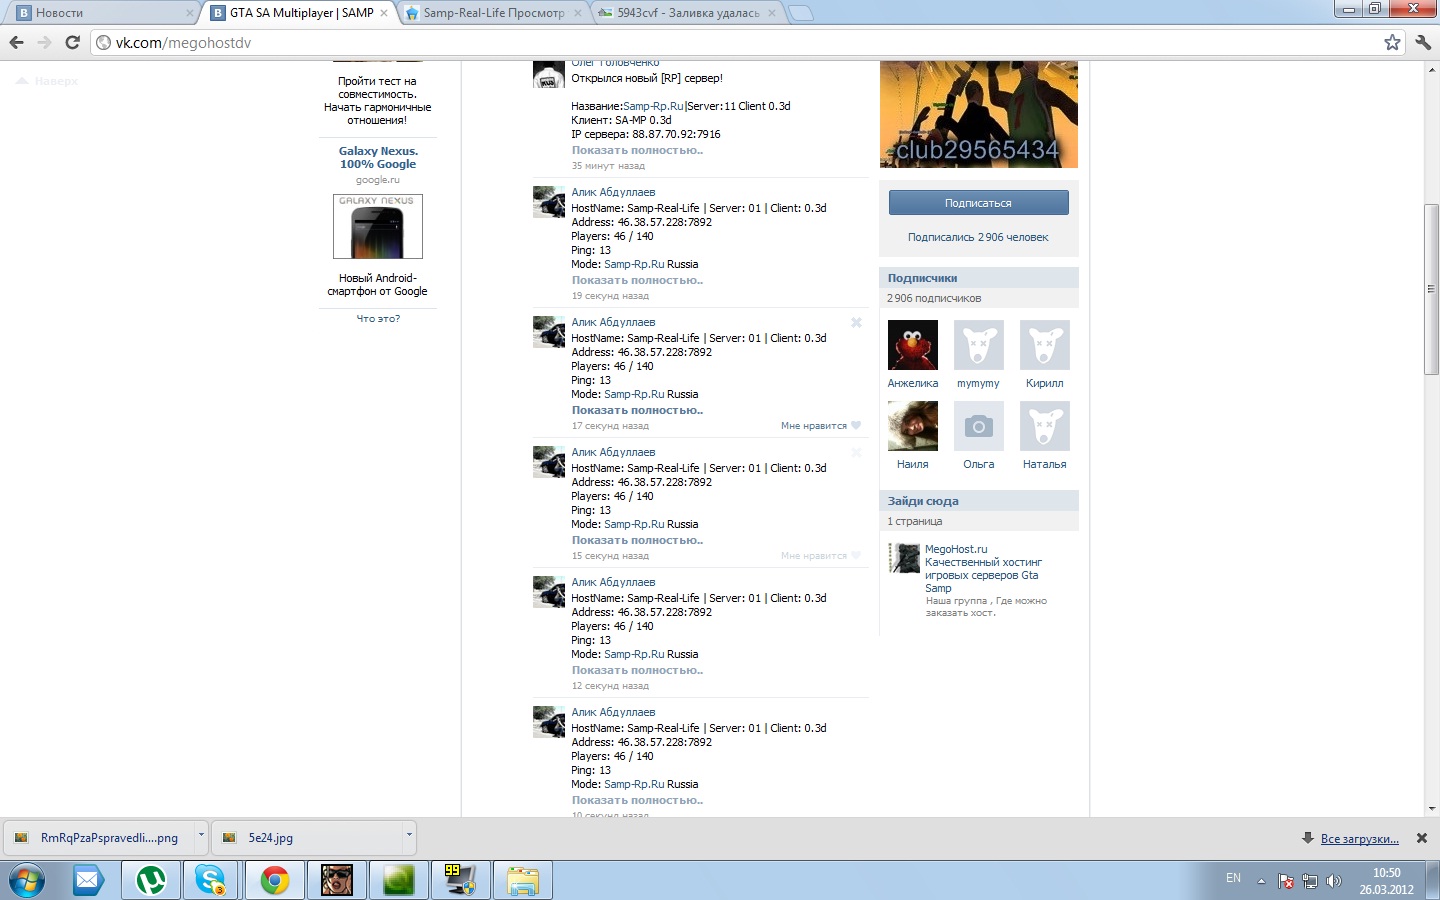Open the Зайди сюда section header
Screen dimensions: 1440x900
[x=979, y=501]
